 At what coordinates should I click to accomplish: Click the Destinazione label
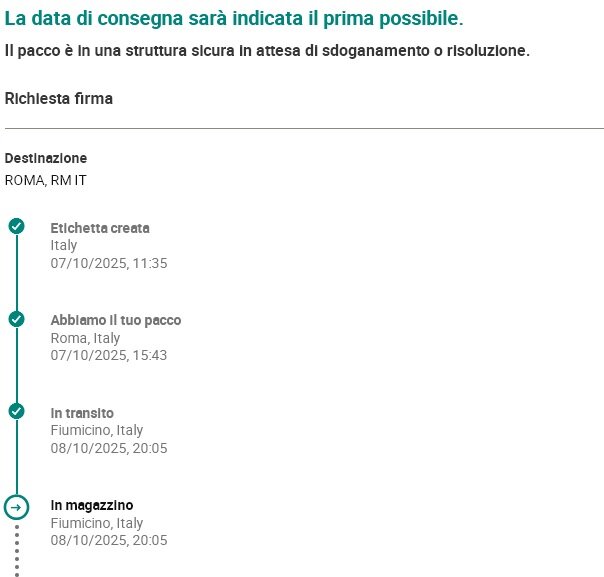(46, 158)
